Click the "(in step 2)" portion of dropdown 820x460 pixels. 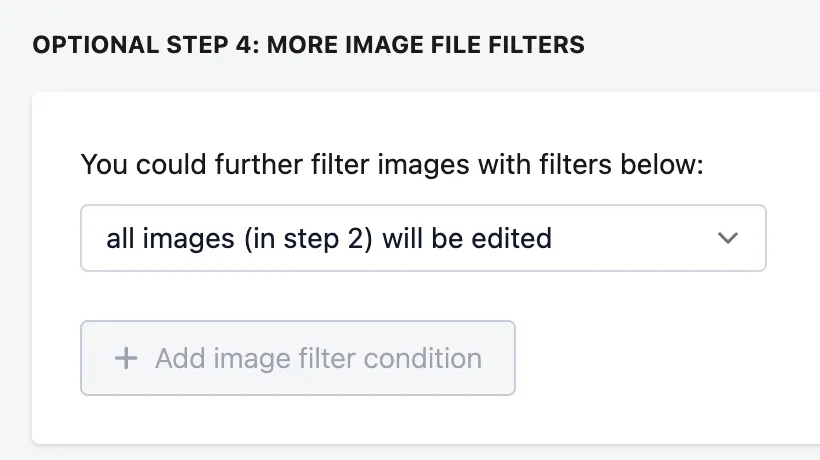coord(308,239)
